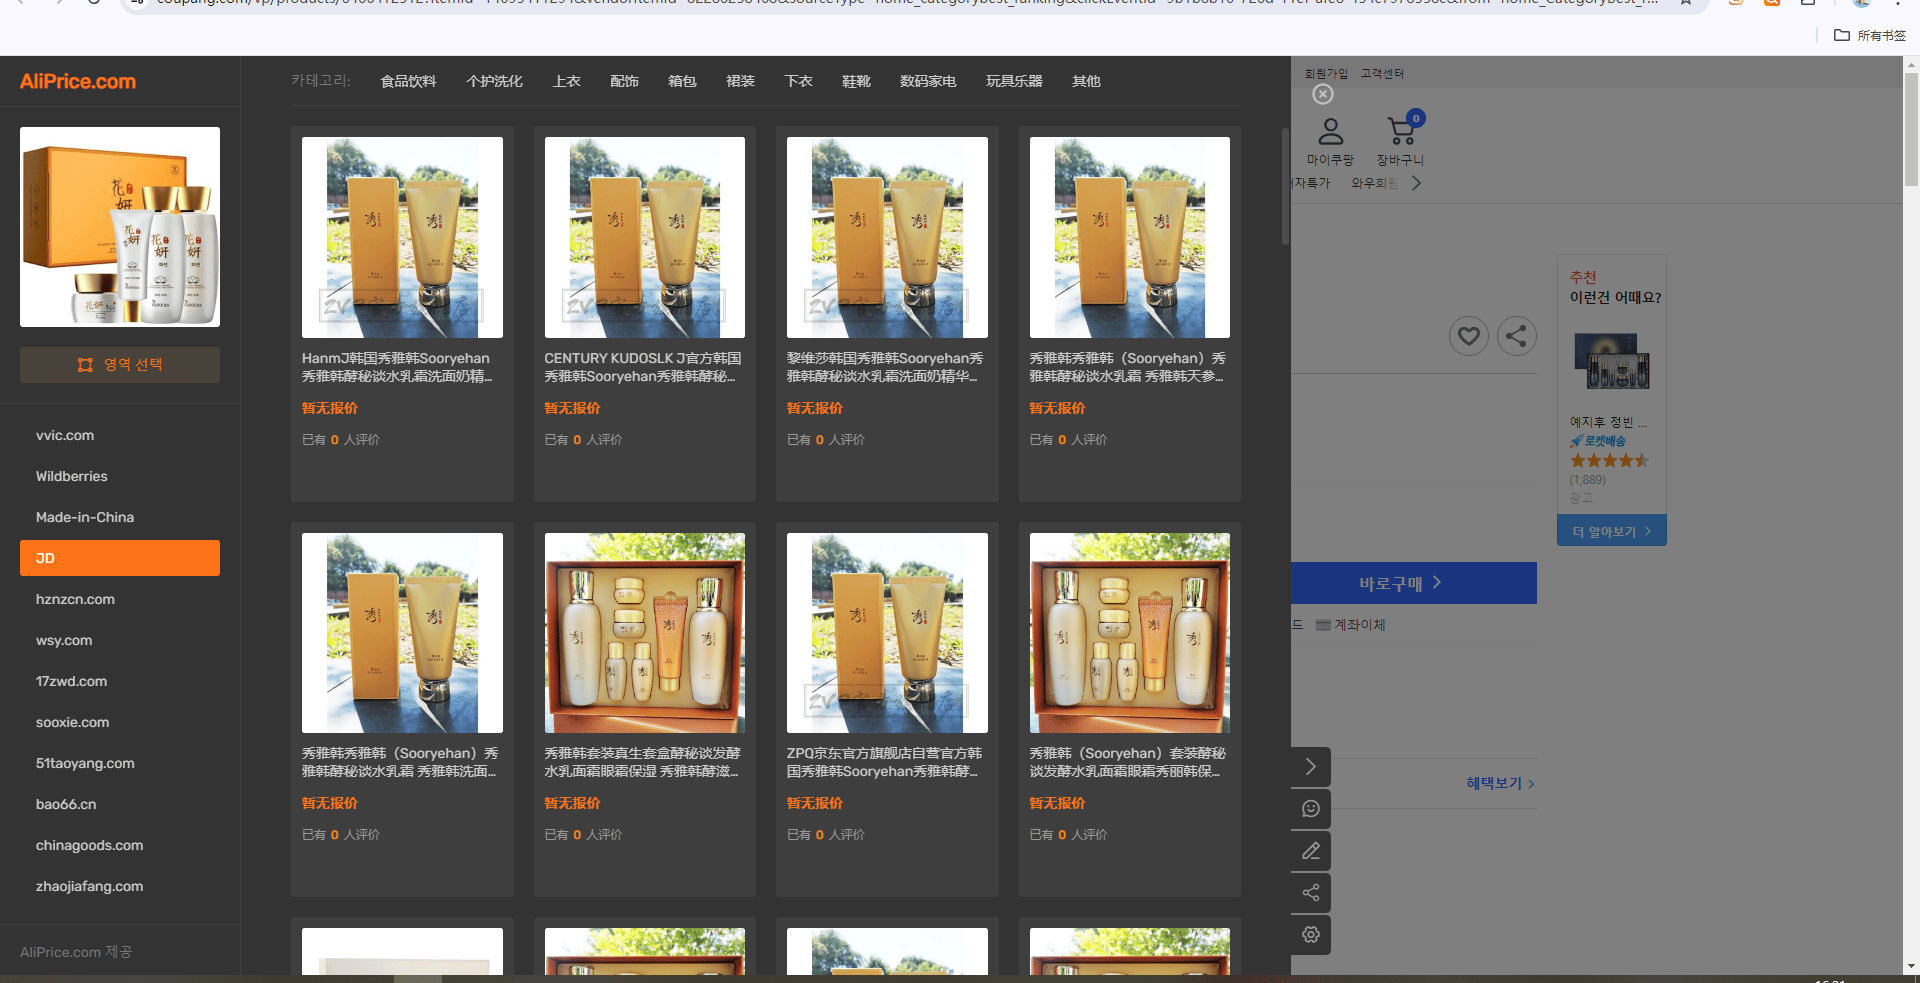The height and width of the screenshot is (983, 1920).
Task: Choose the 数码家电 category
Action: click(x=928, y=81)
